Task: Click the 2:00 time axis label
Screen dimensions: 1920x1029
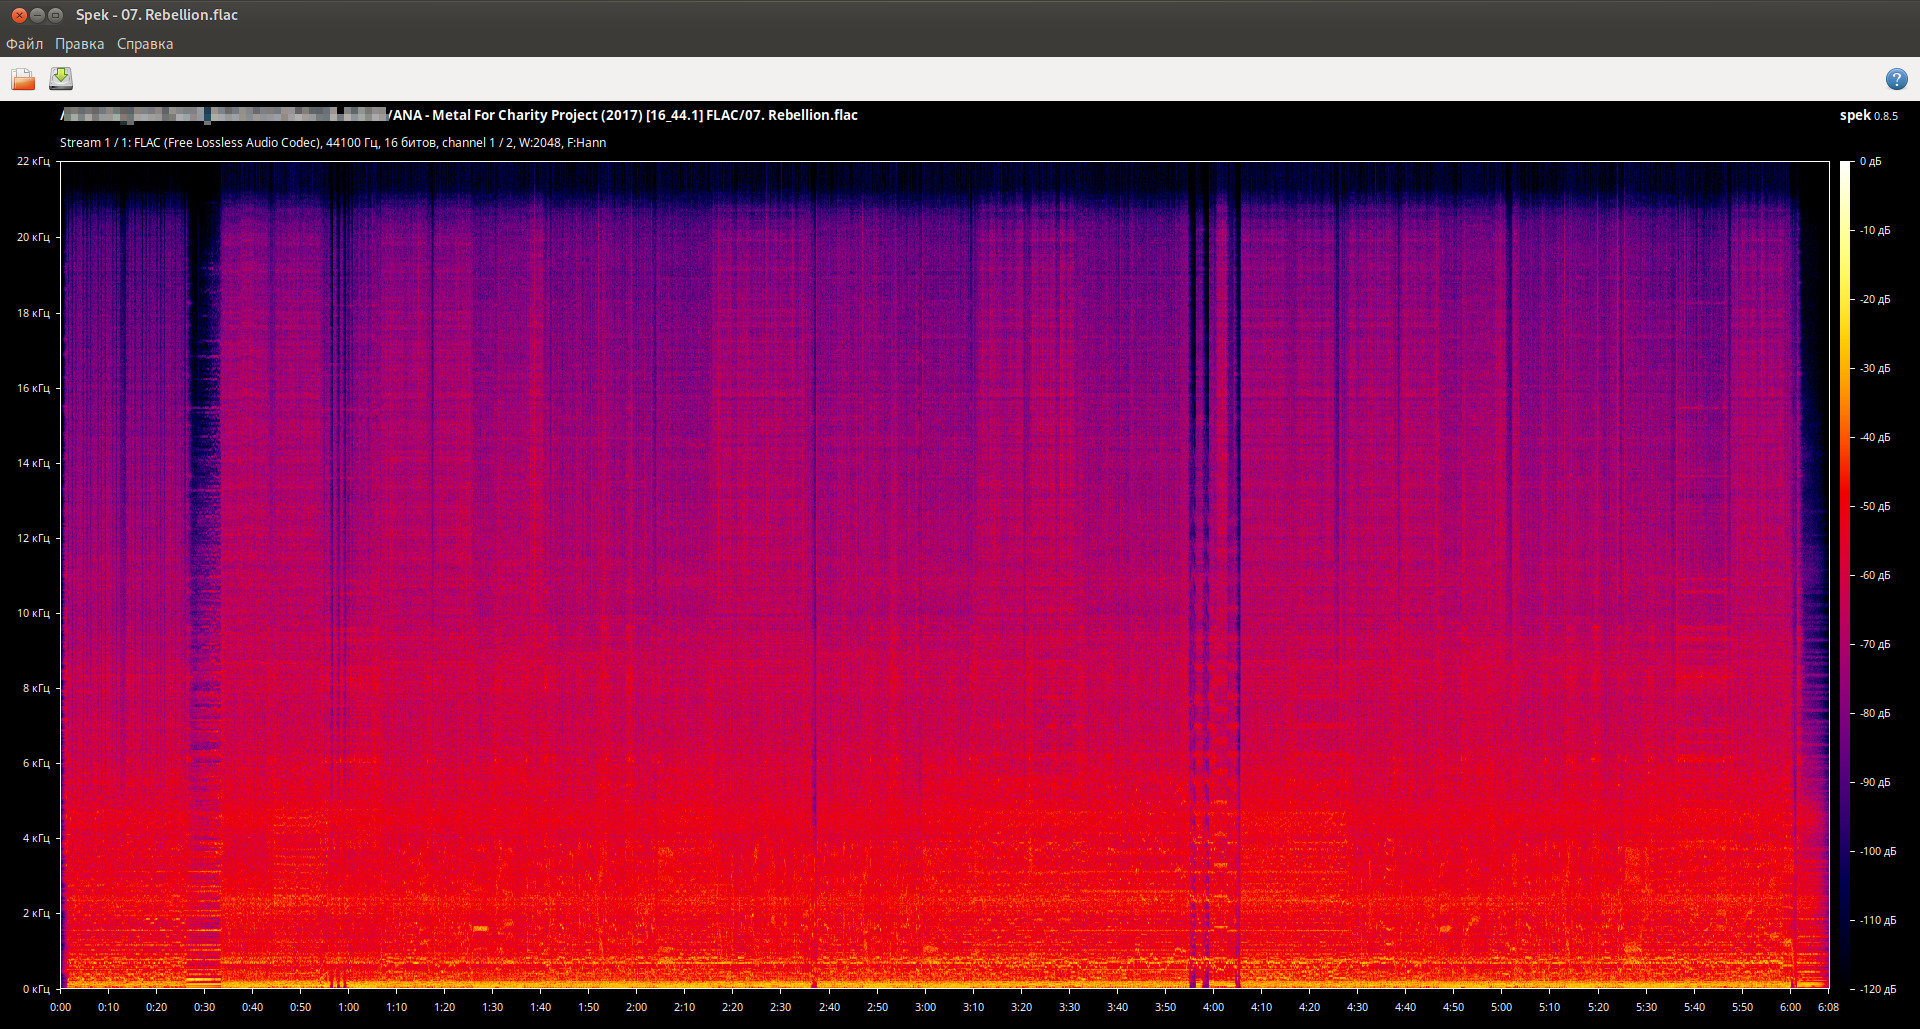Action: tap(637, 1007)
